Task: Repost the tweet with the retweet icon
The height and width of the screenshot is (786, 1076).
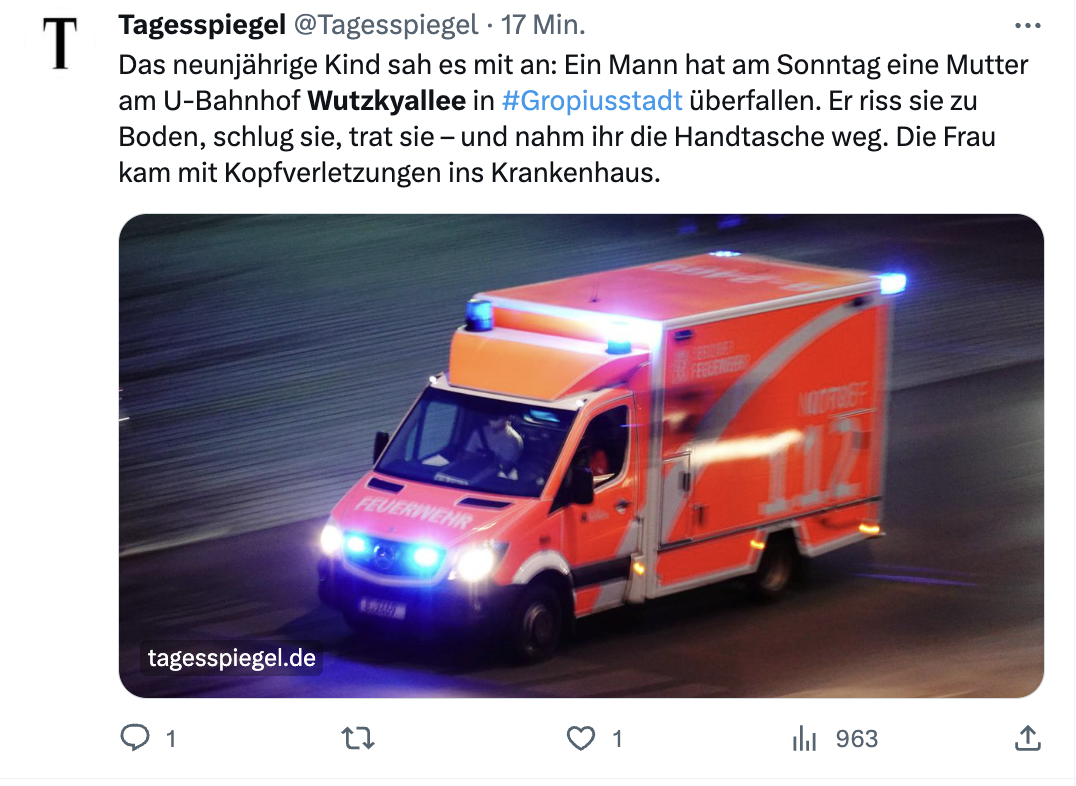Action: (x=358, y=739)
